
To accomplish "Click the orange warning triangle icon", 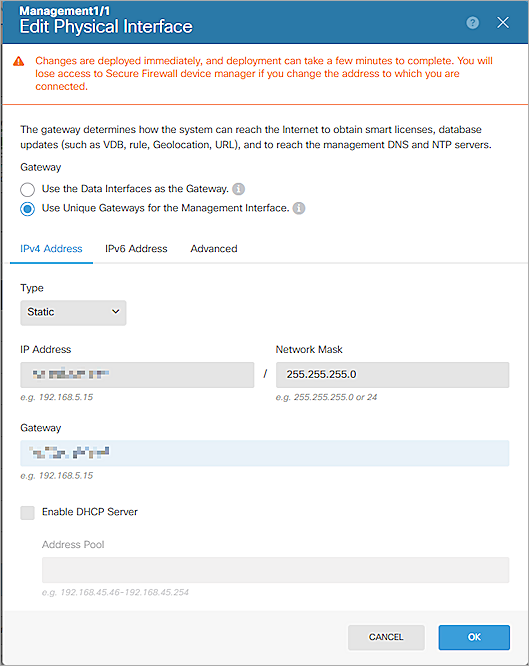I will coord(19,61).
